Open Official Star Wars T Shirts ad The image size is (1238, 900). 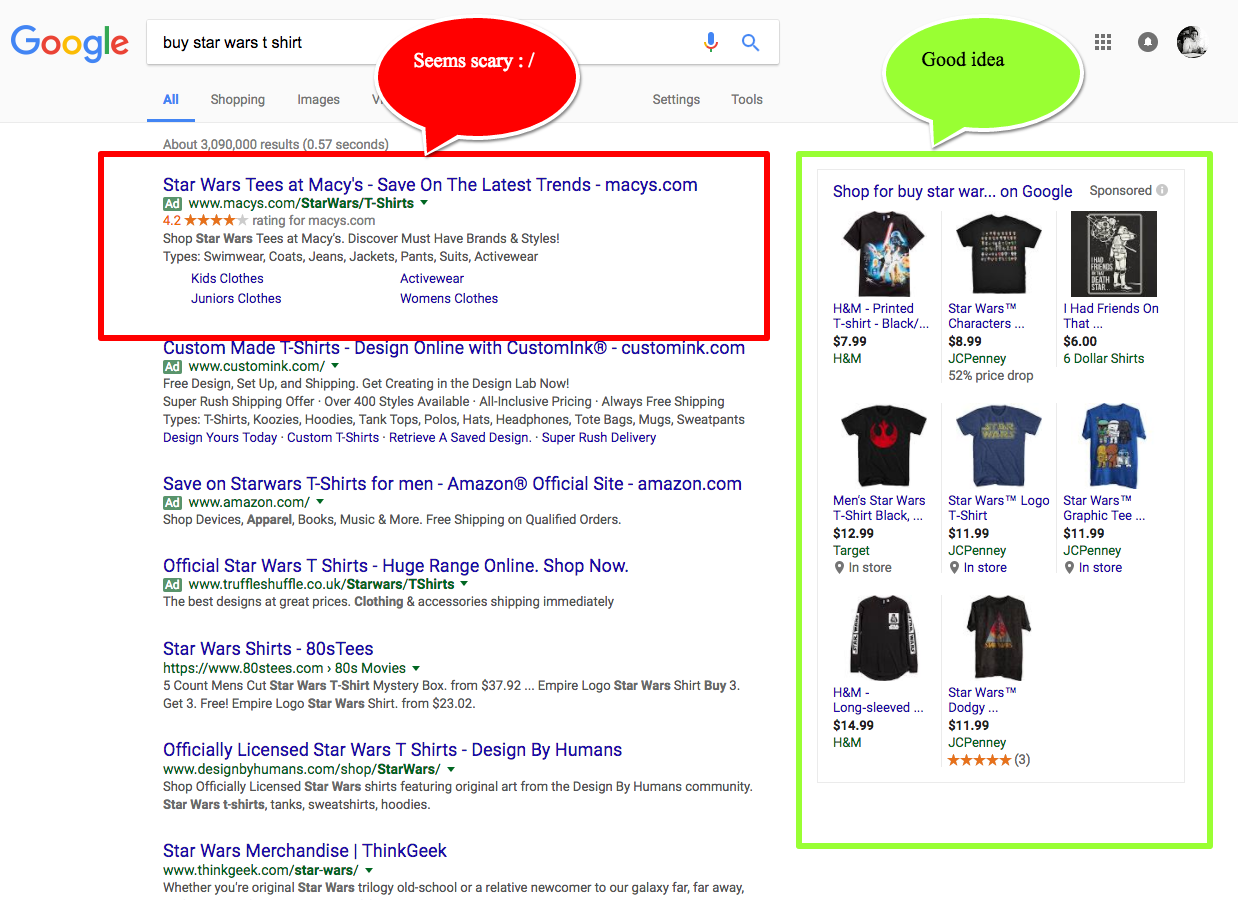396,565
